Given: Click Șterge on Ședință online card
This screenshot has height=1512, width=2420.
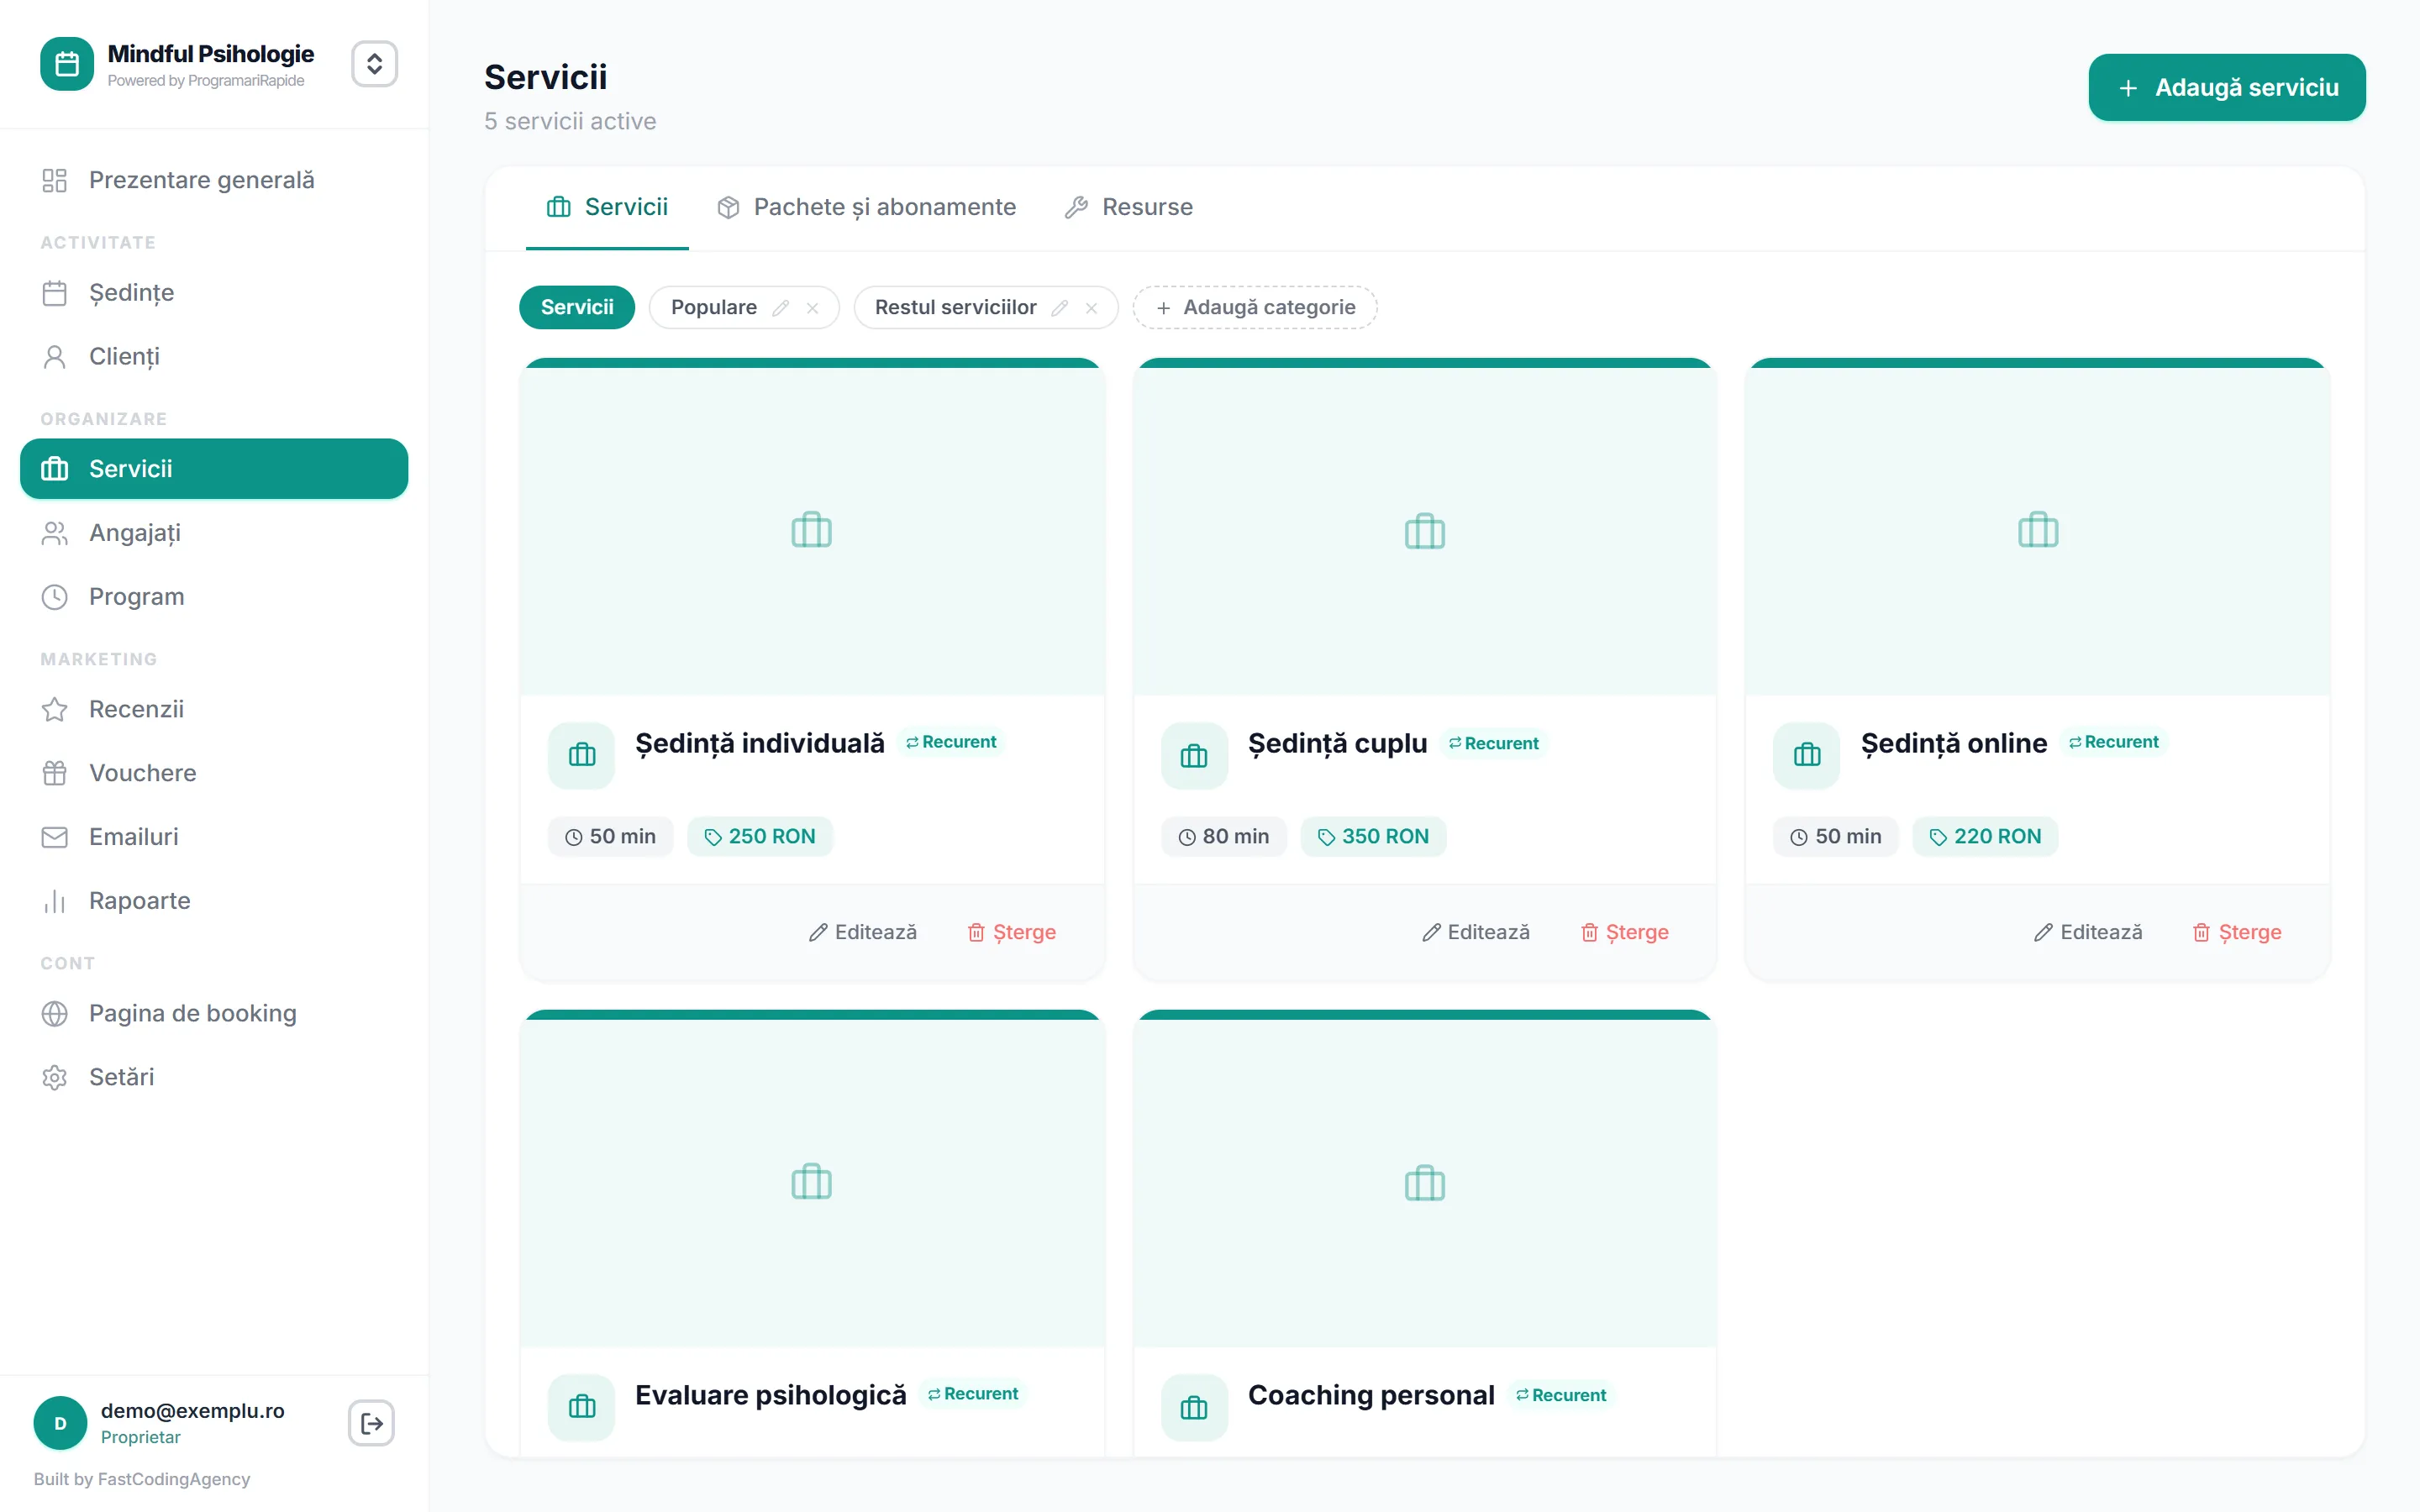Looking at the screenshot, I should point(2237,932).
